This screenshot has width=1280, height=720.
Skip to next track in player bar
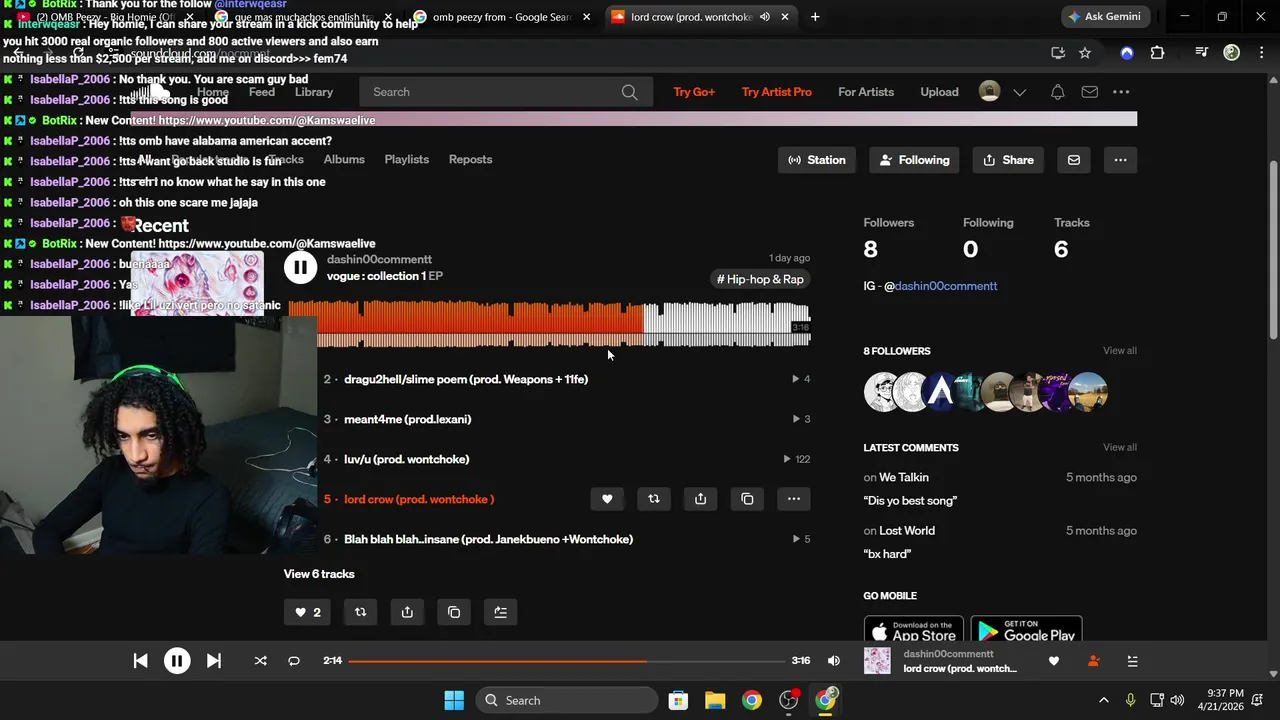pos(213,661)
